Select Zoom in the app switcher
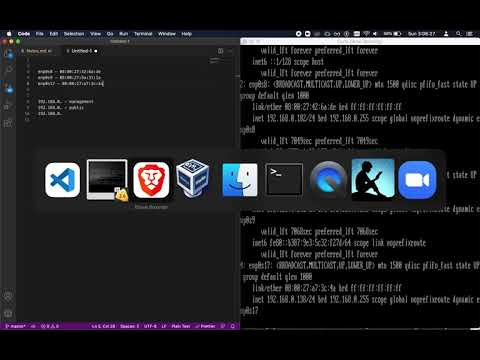Viewport: 480px width, 360px height. coord(417,180)
